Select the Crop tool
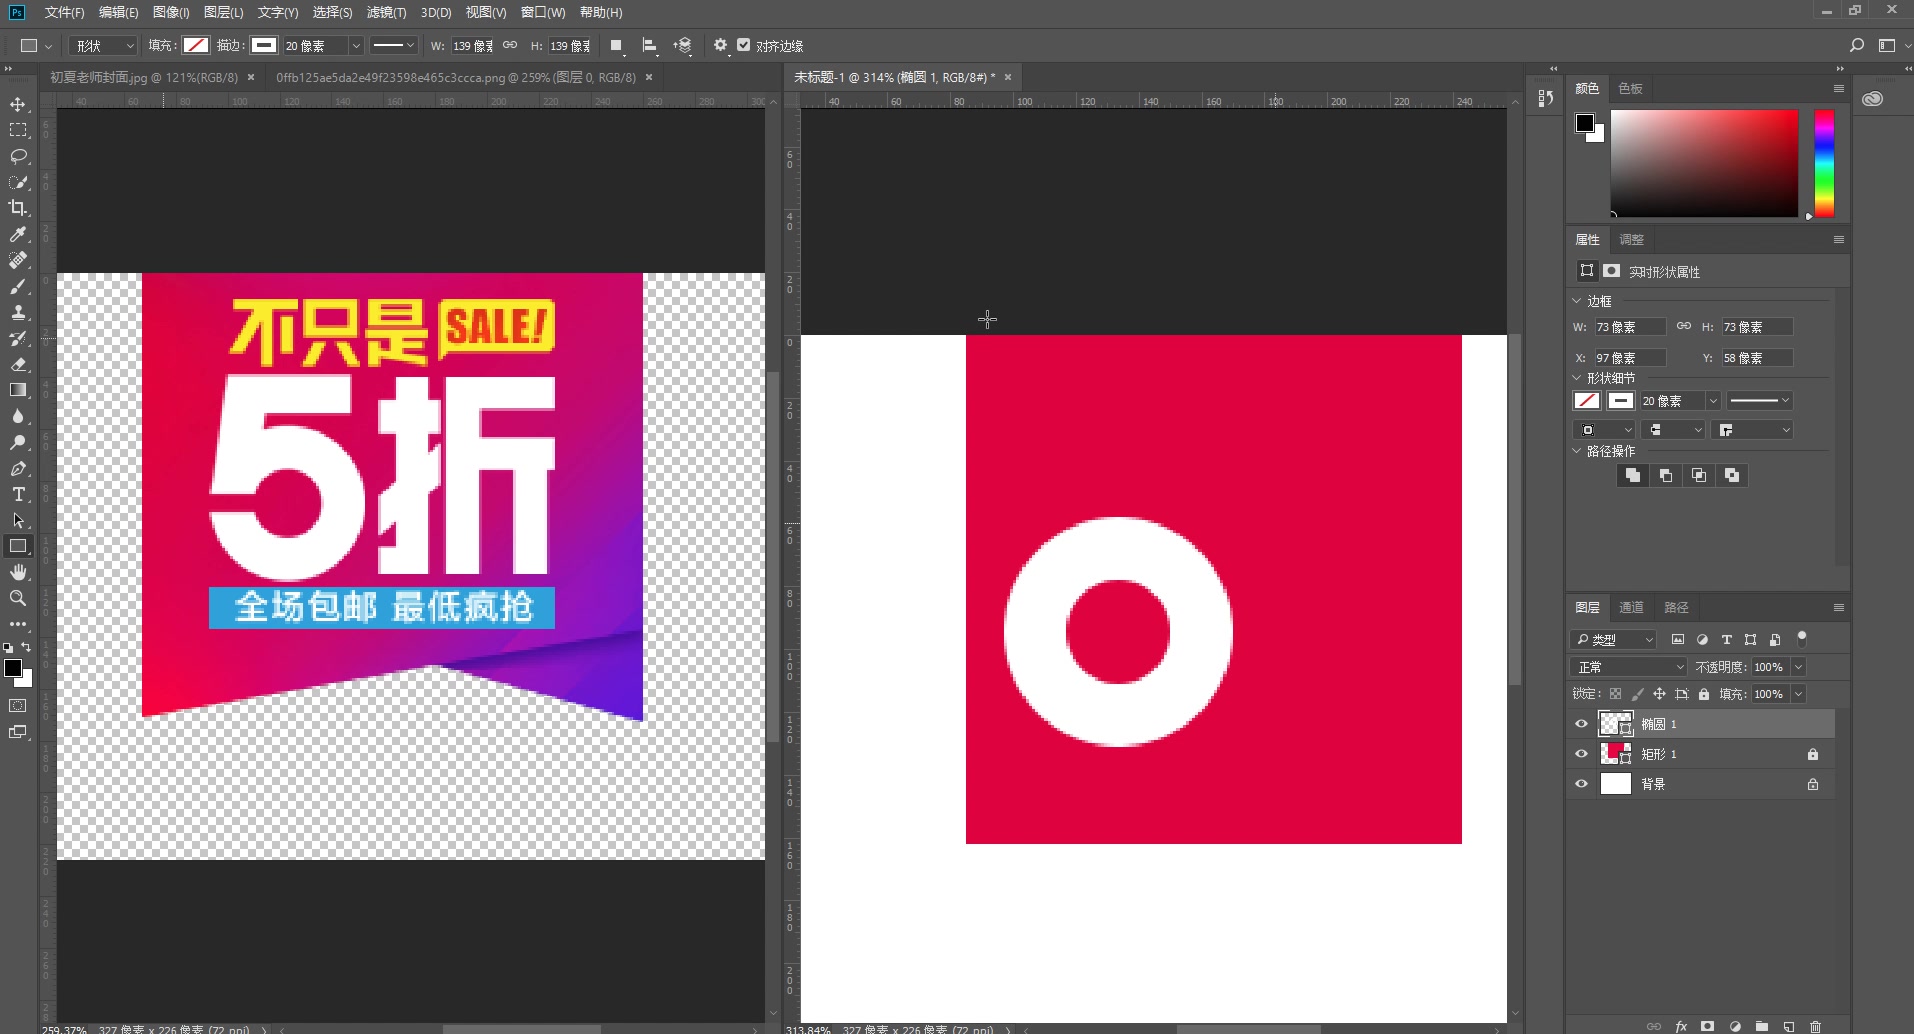The width and height of the screenshot is (1914, 1034). (18, 209)
